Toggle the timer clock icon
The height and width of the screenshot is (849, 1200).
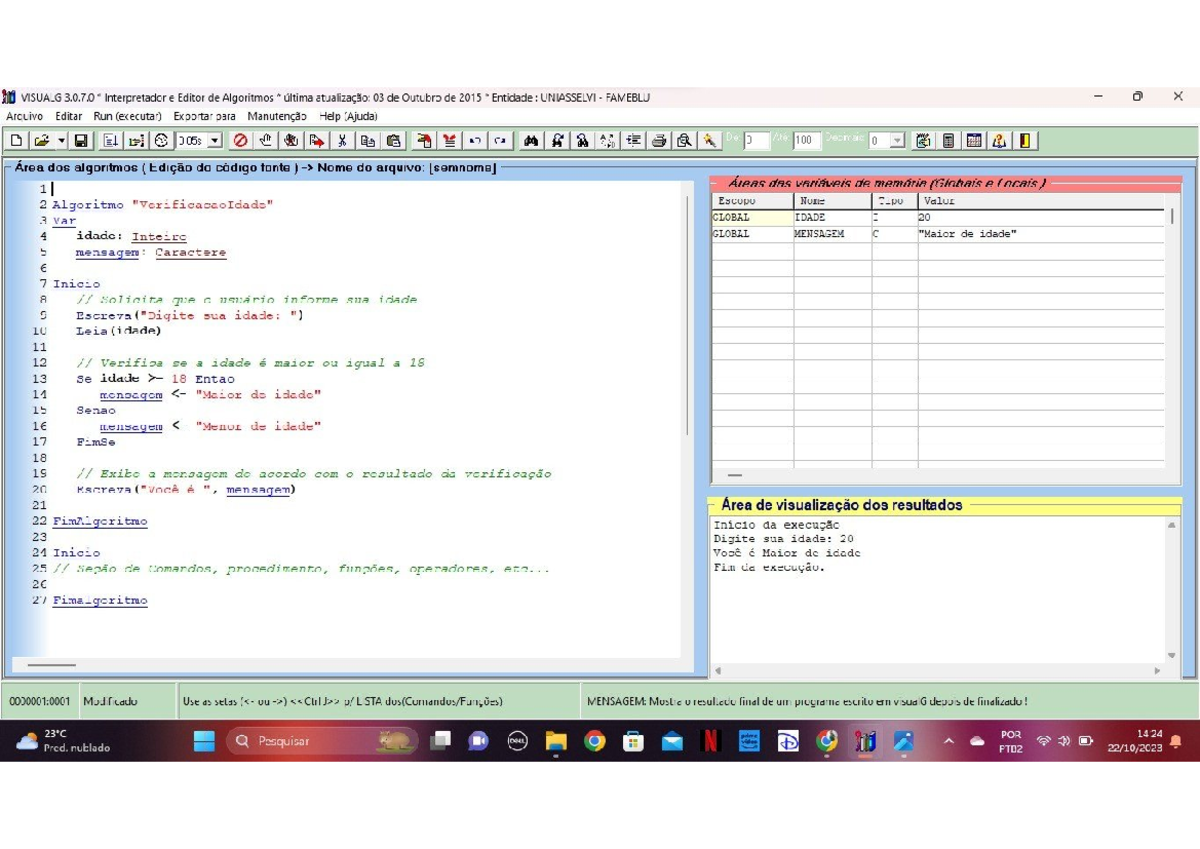click(161, 141)
